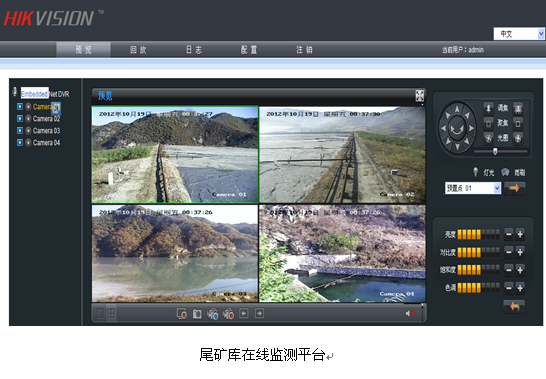The image size is (546, 379).
Task: Decrease brightness (亮度) with minus button
Action: 509,234
